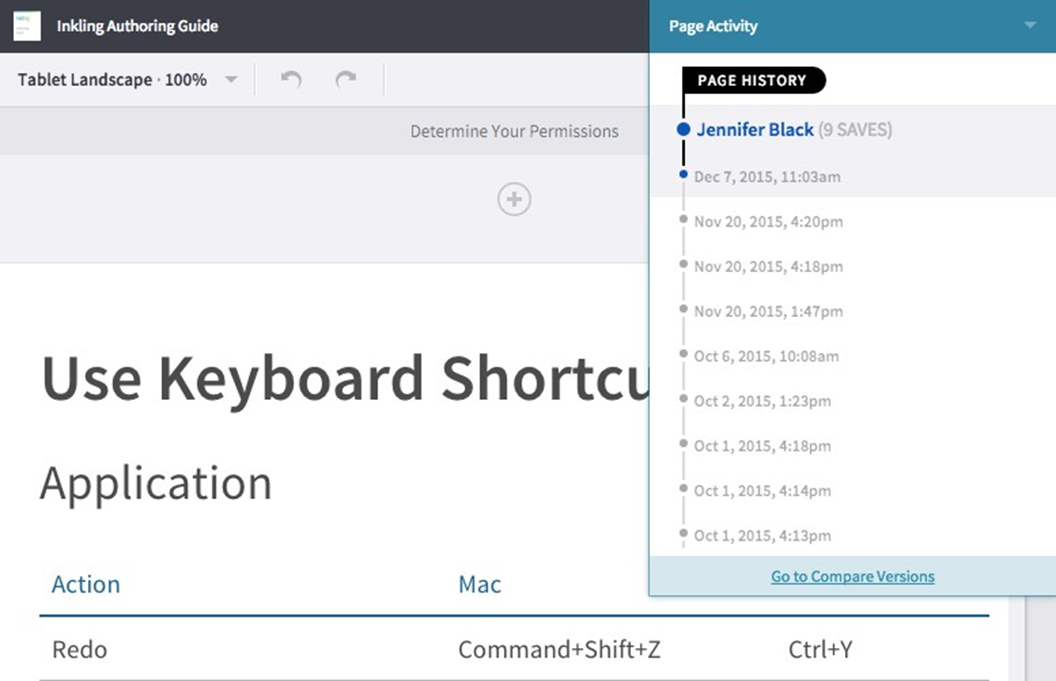
Task: Click the Undo arrow icon
Action: click(291, 80)
